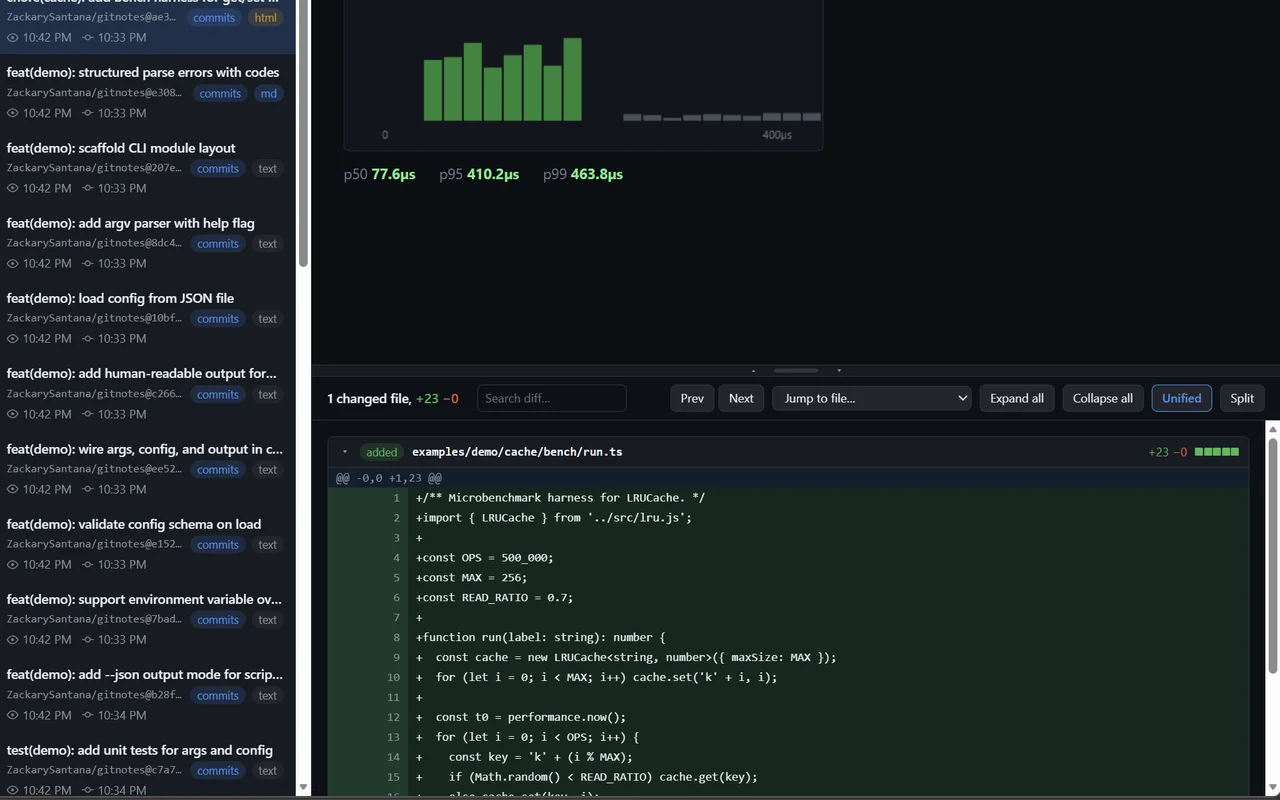This screenshot has height=800, width=1280.
Task: Click commit icon on load config row
Action: [x=88, y=339]
